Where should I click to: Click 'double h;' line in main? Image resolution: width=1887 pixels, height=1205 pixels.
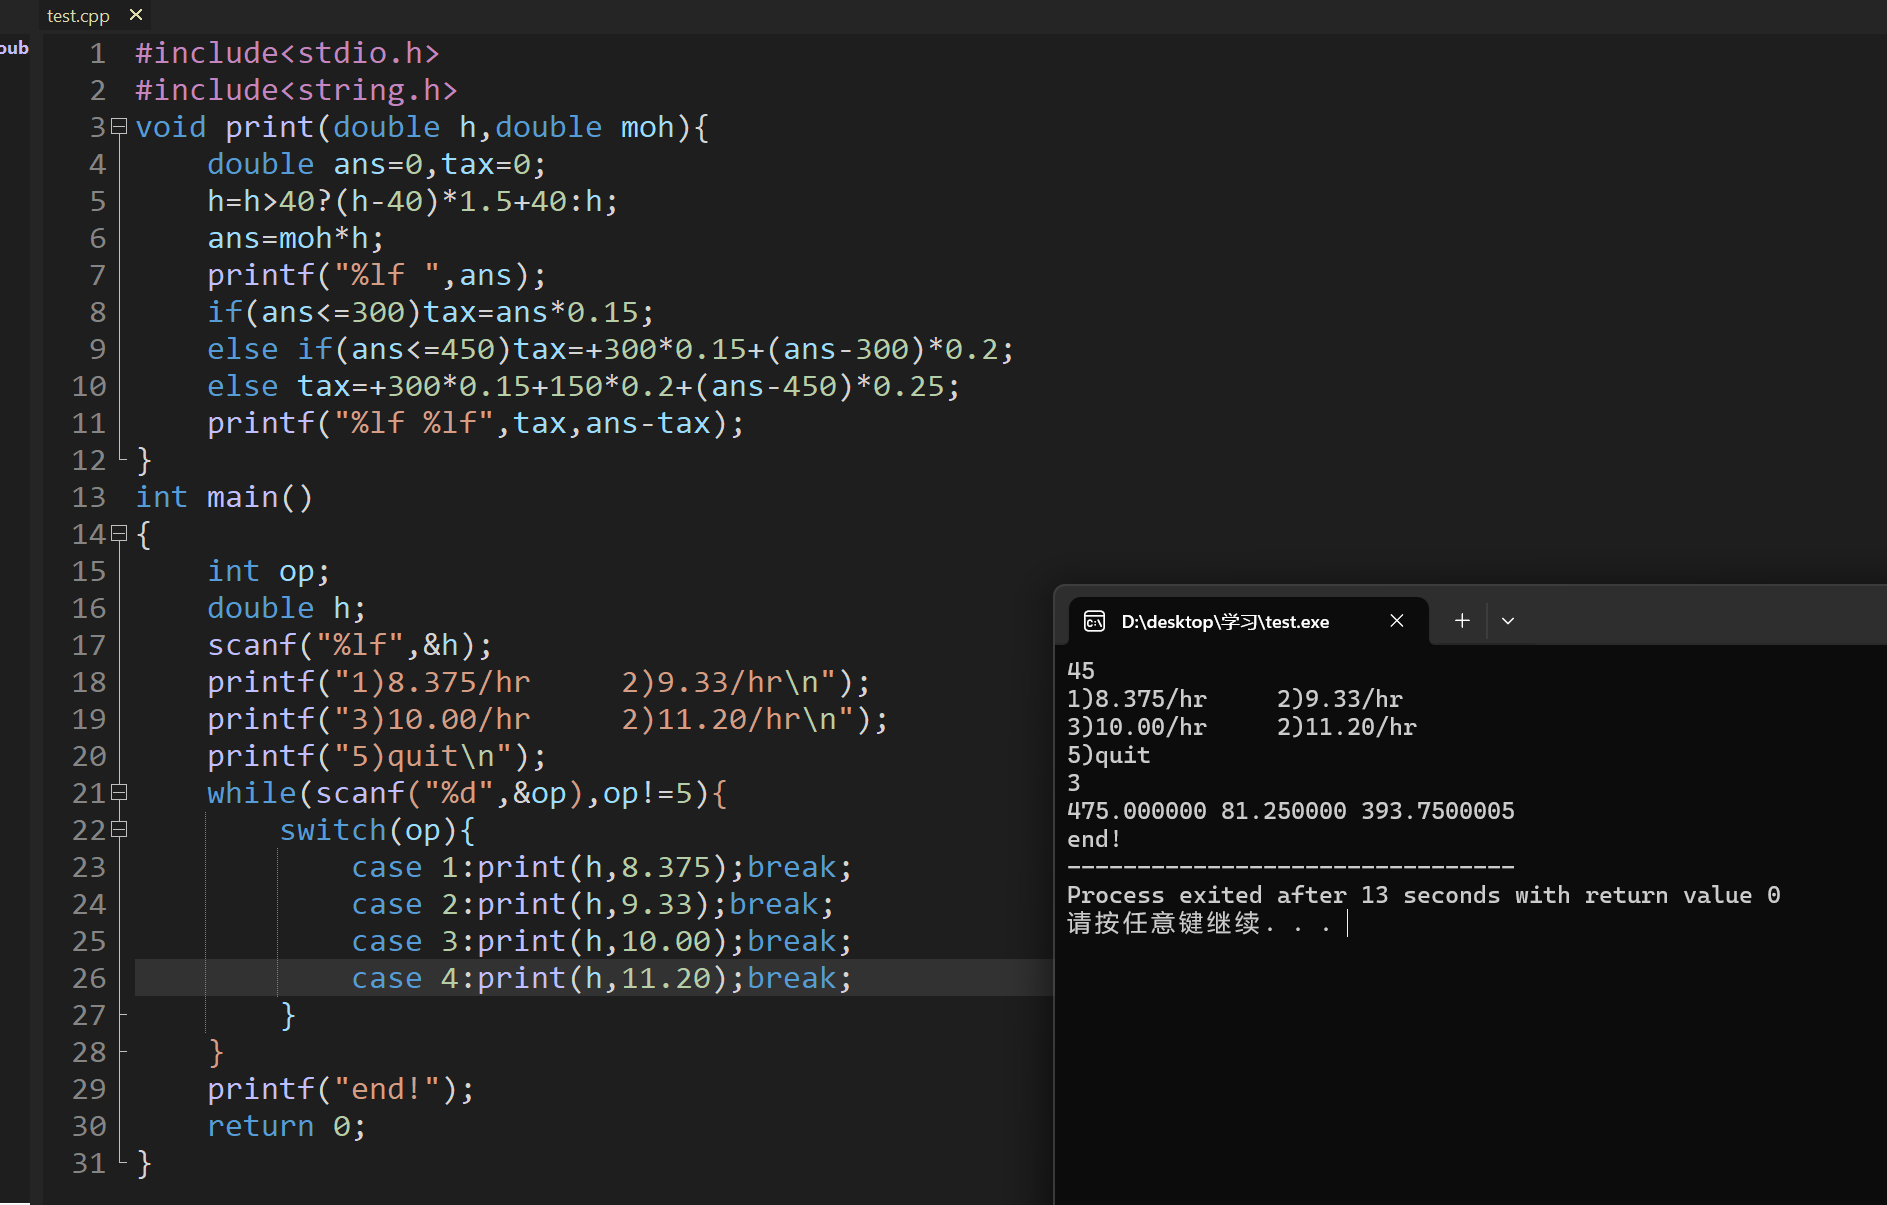(286, 608)
